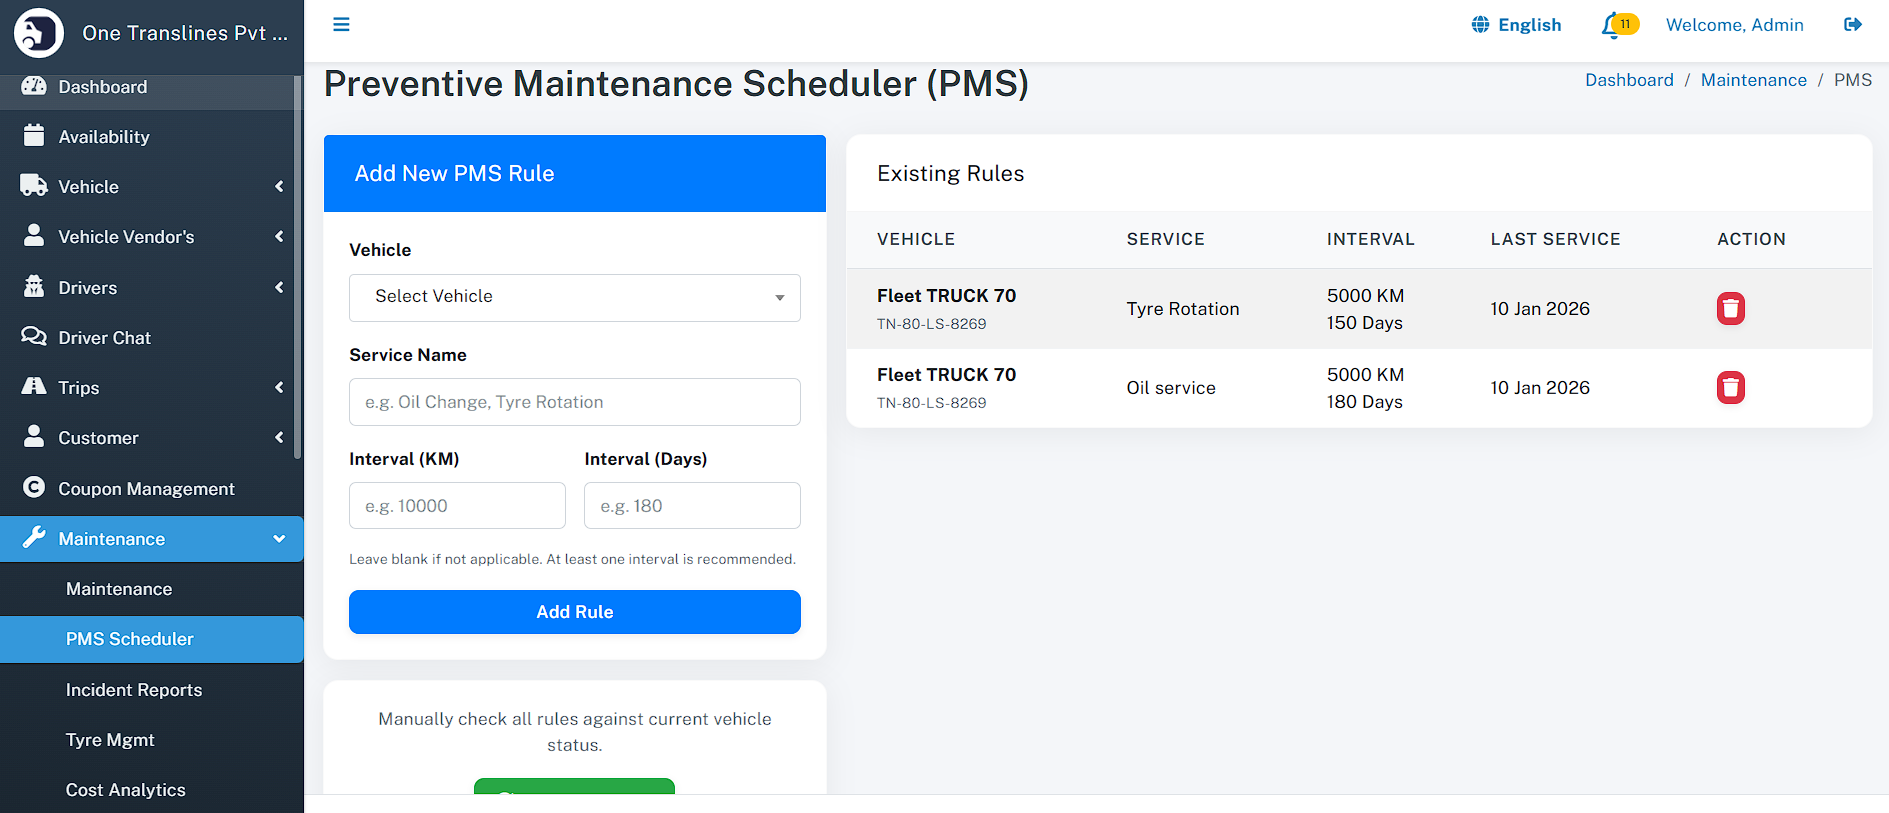The image size is (1889, 813).
Task: Expand the Trips sidebar menu
Action: pyautogui.click(x=151, y=388)
